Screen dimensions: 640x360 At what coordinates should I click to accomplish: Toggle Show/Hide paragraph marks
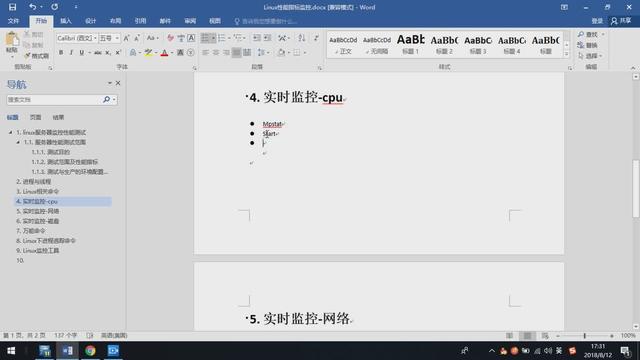click(316, 38)
